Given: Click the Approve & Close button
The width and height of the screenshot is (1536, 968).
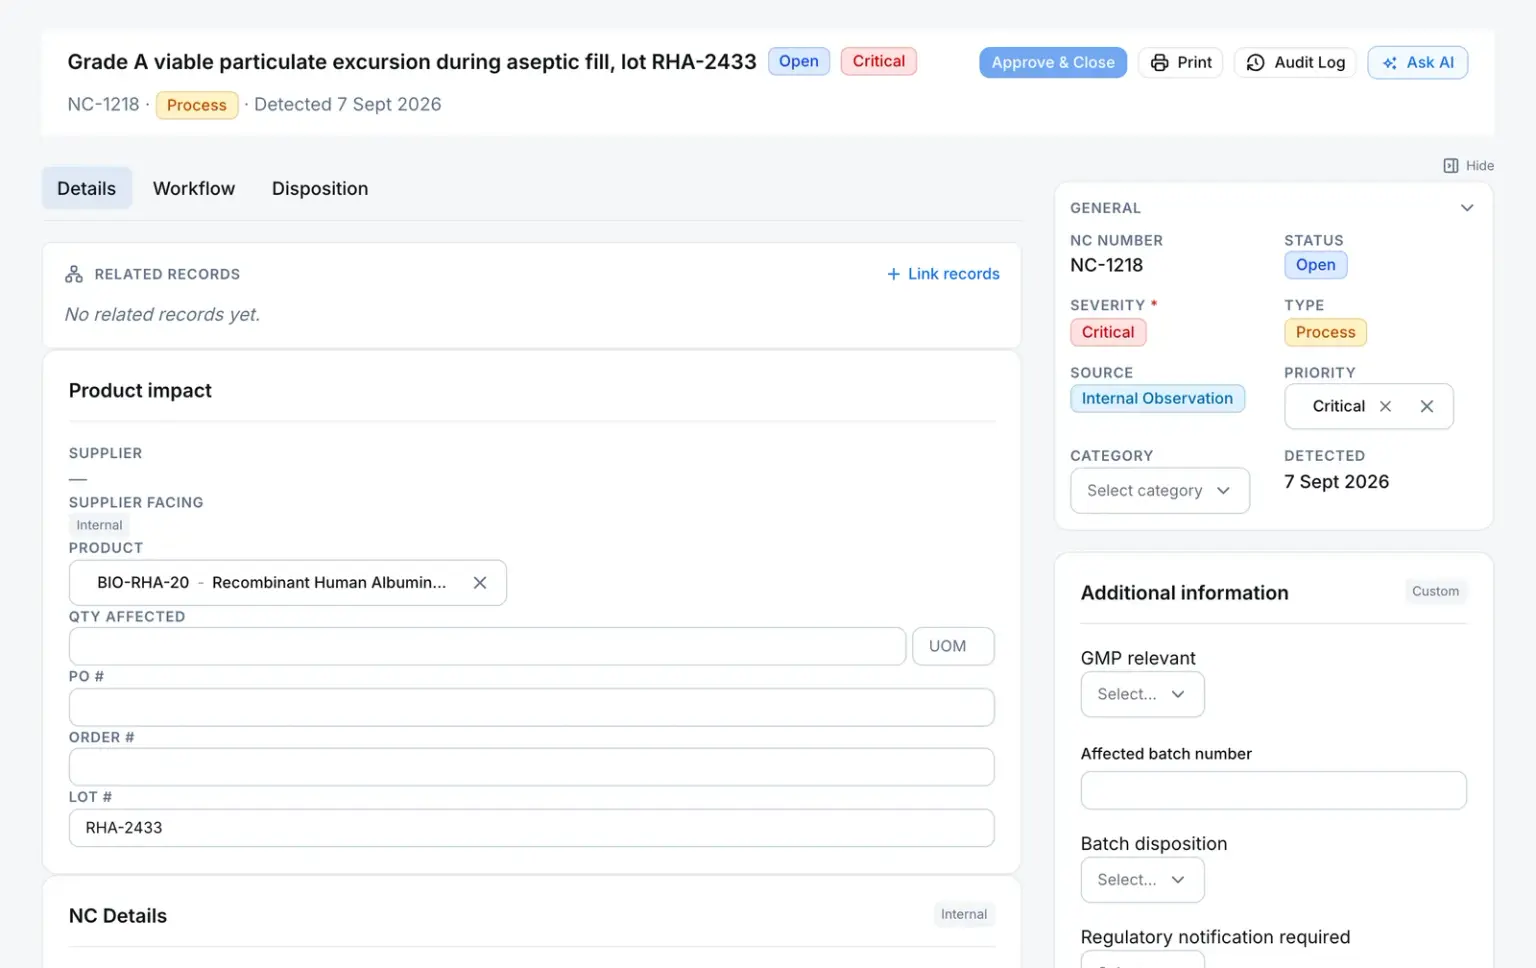Looking at the screenshot, I should 1052,62.
